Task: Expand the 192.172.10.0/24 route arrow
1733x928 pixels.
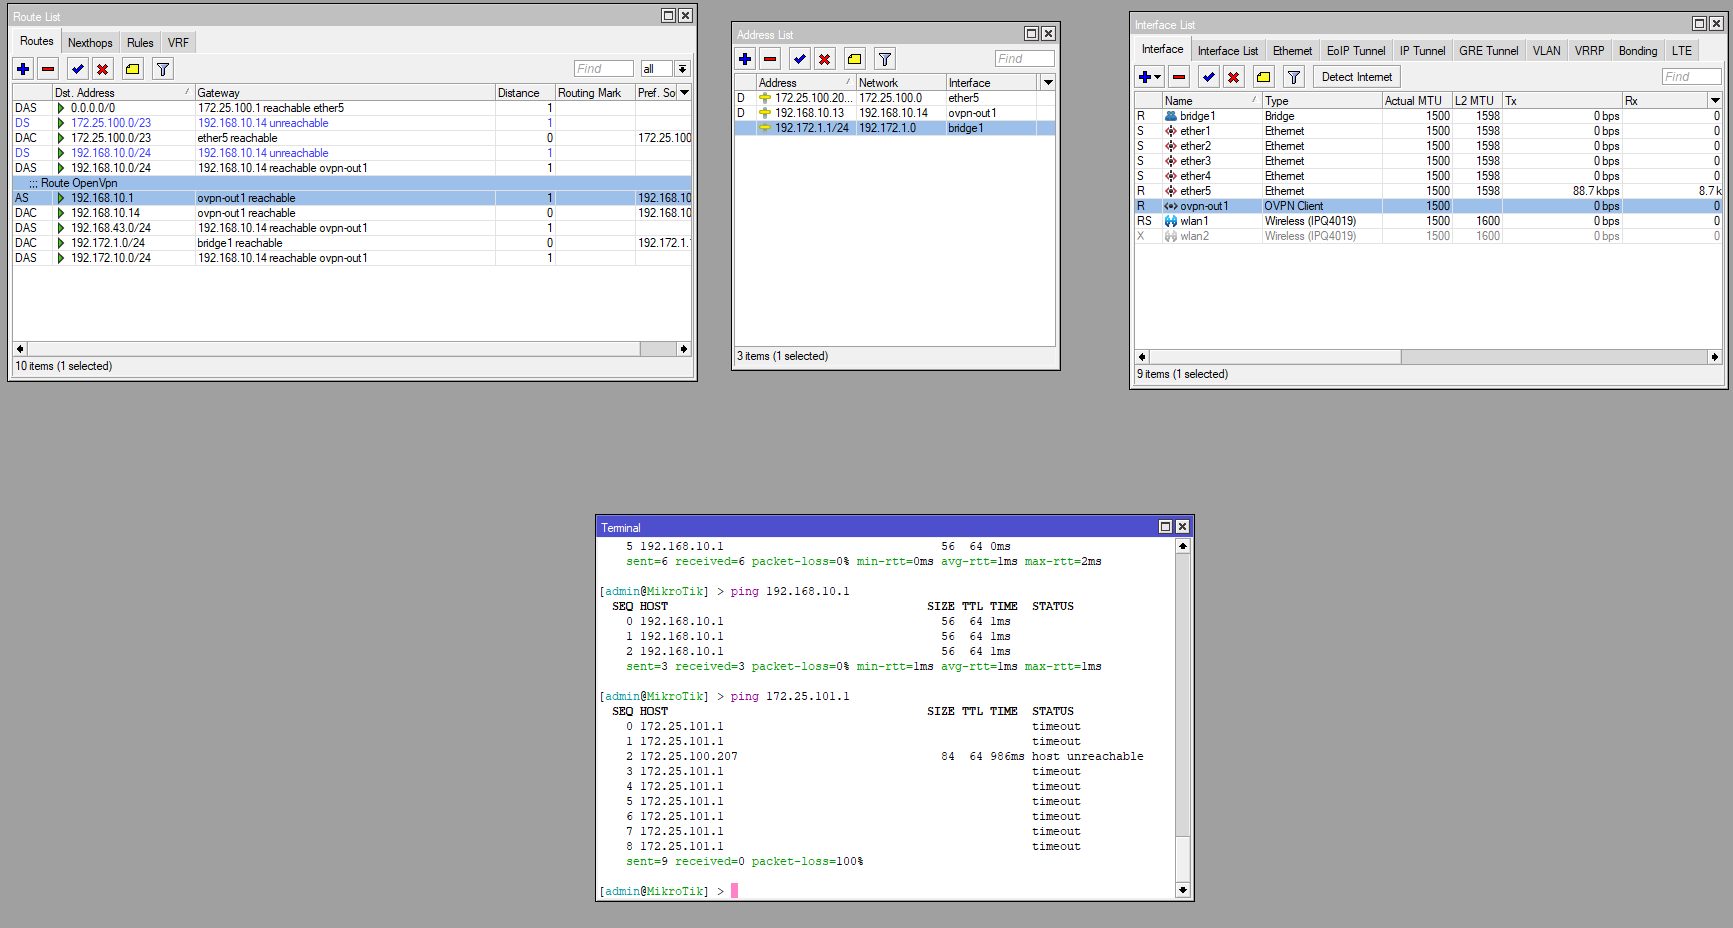Action: 61,258
